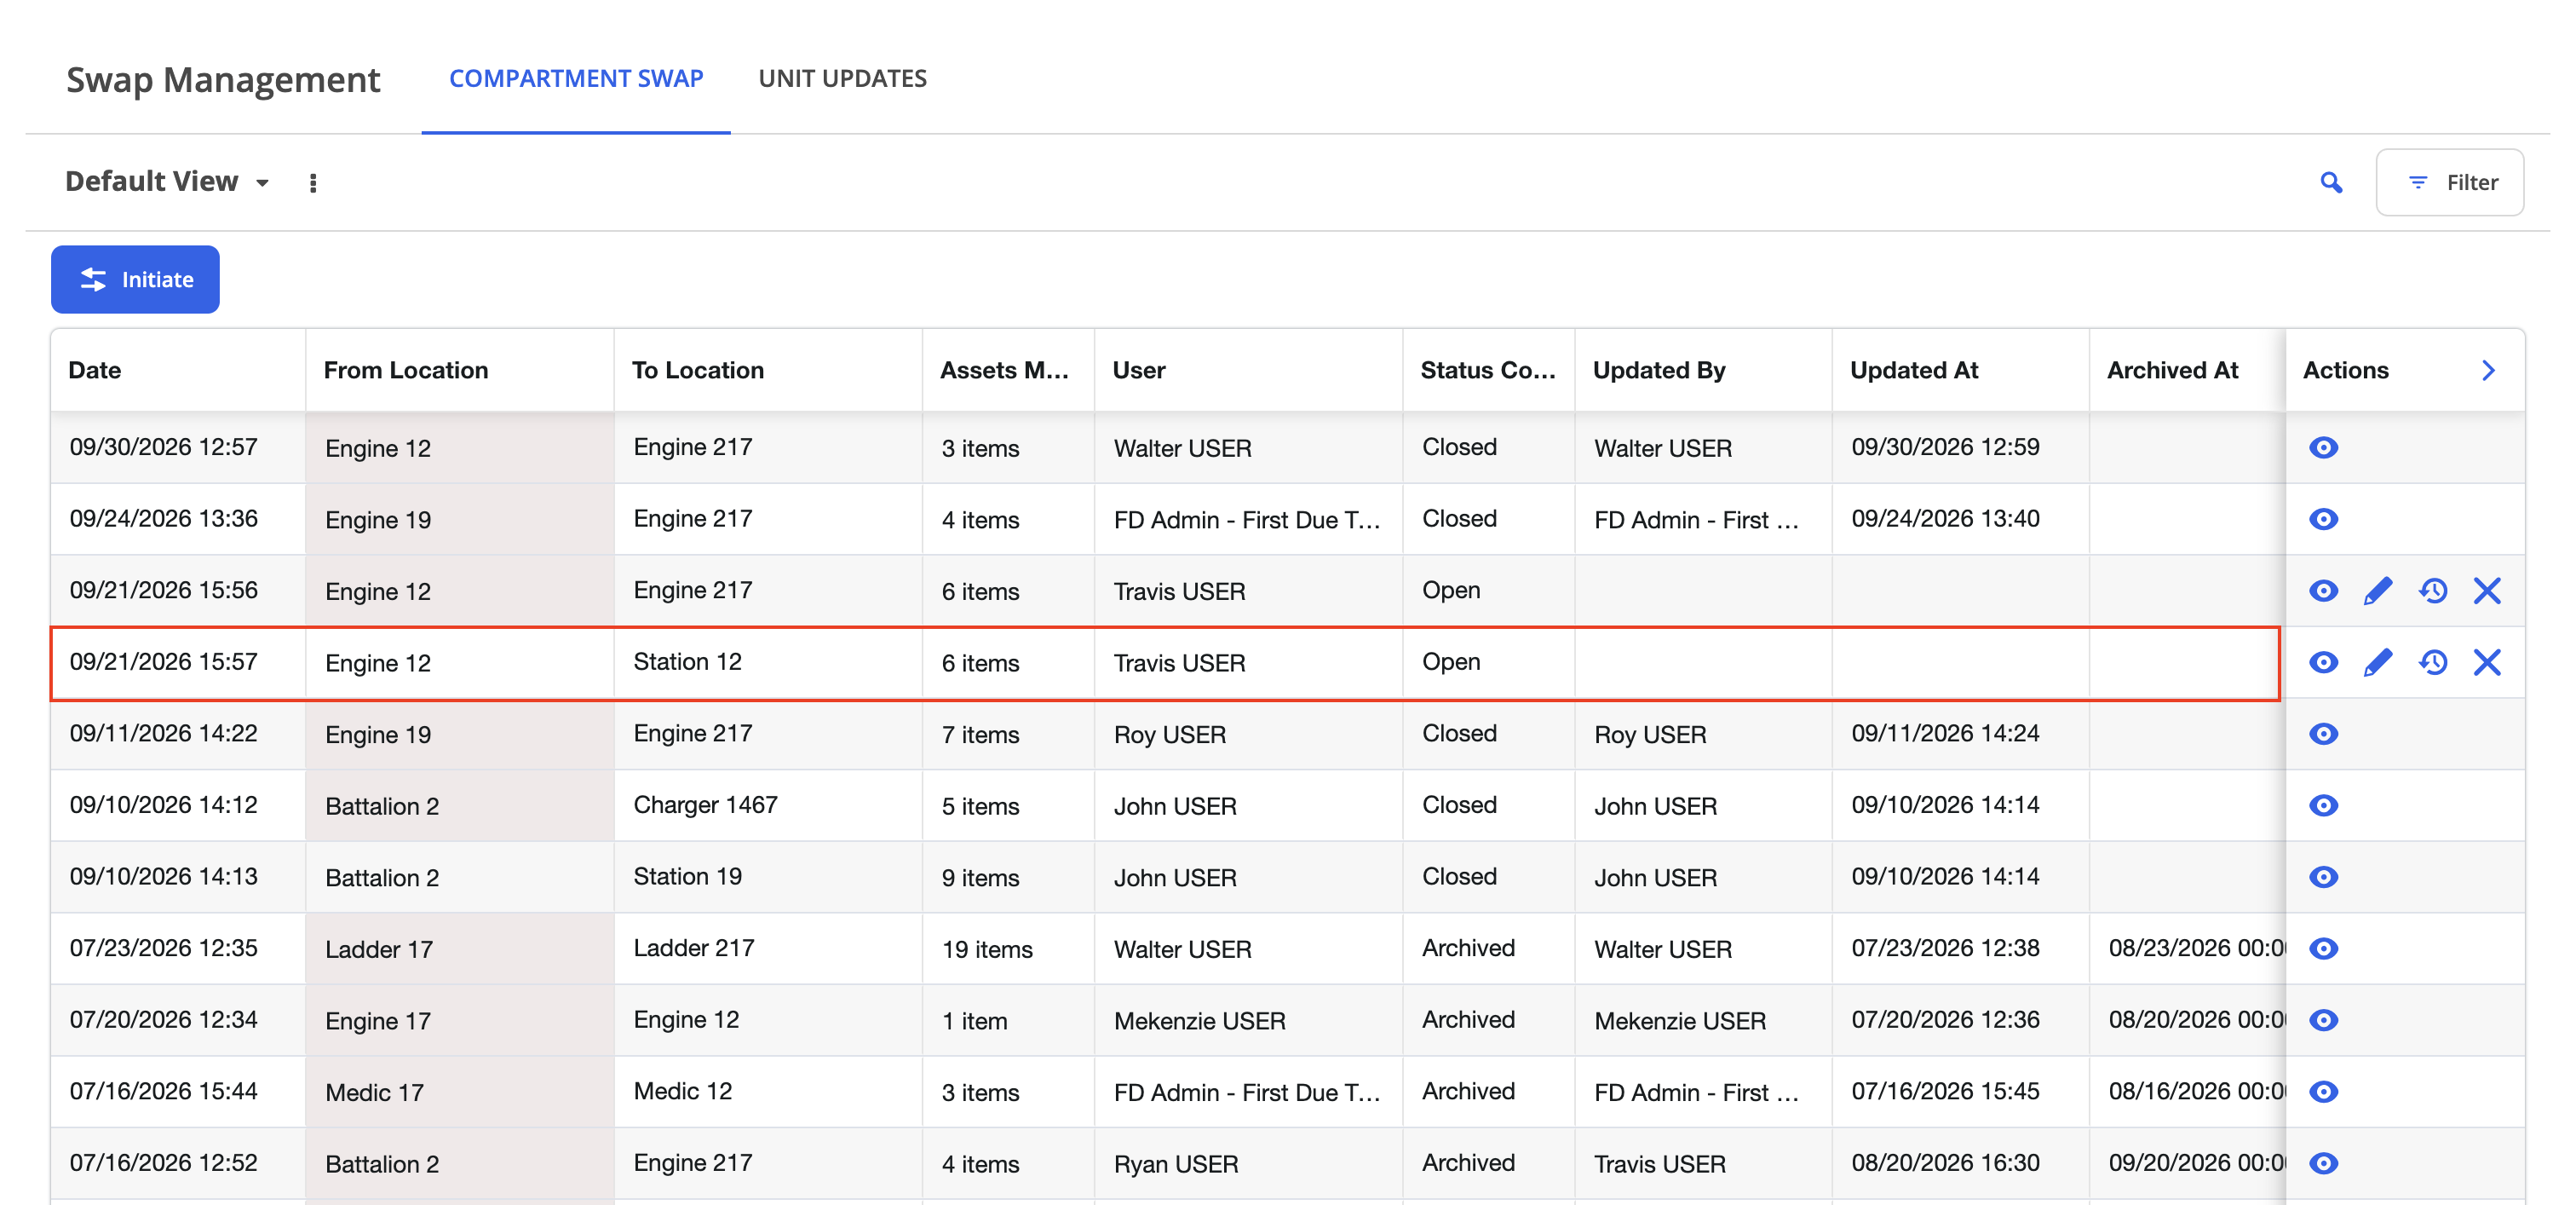The height and width of the screenshot is (1205, 2576).
Task: Click the Medic 17 from-location cell
Action: (460, 1092)
